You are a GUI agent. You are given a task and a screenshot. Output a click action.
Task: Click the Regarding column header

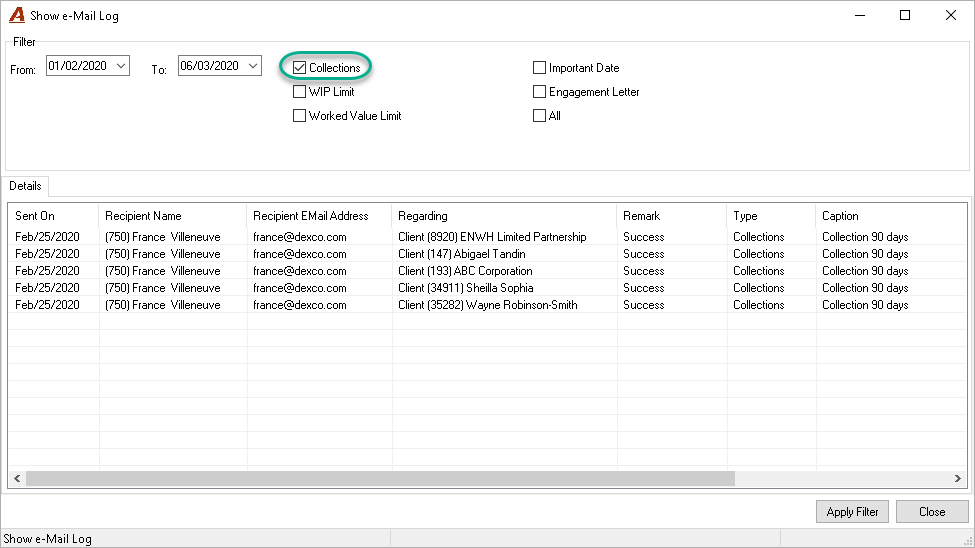point(504,216)
